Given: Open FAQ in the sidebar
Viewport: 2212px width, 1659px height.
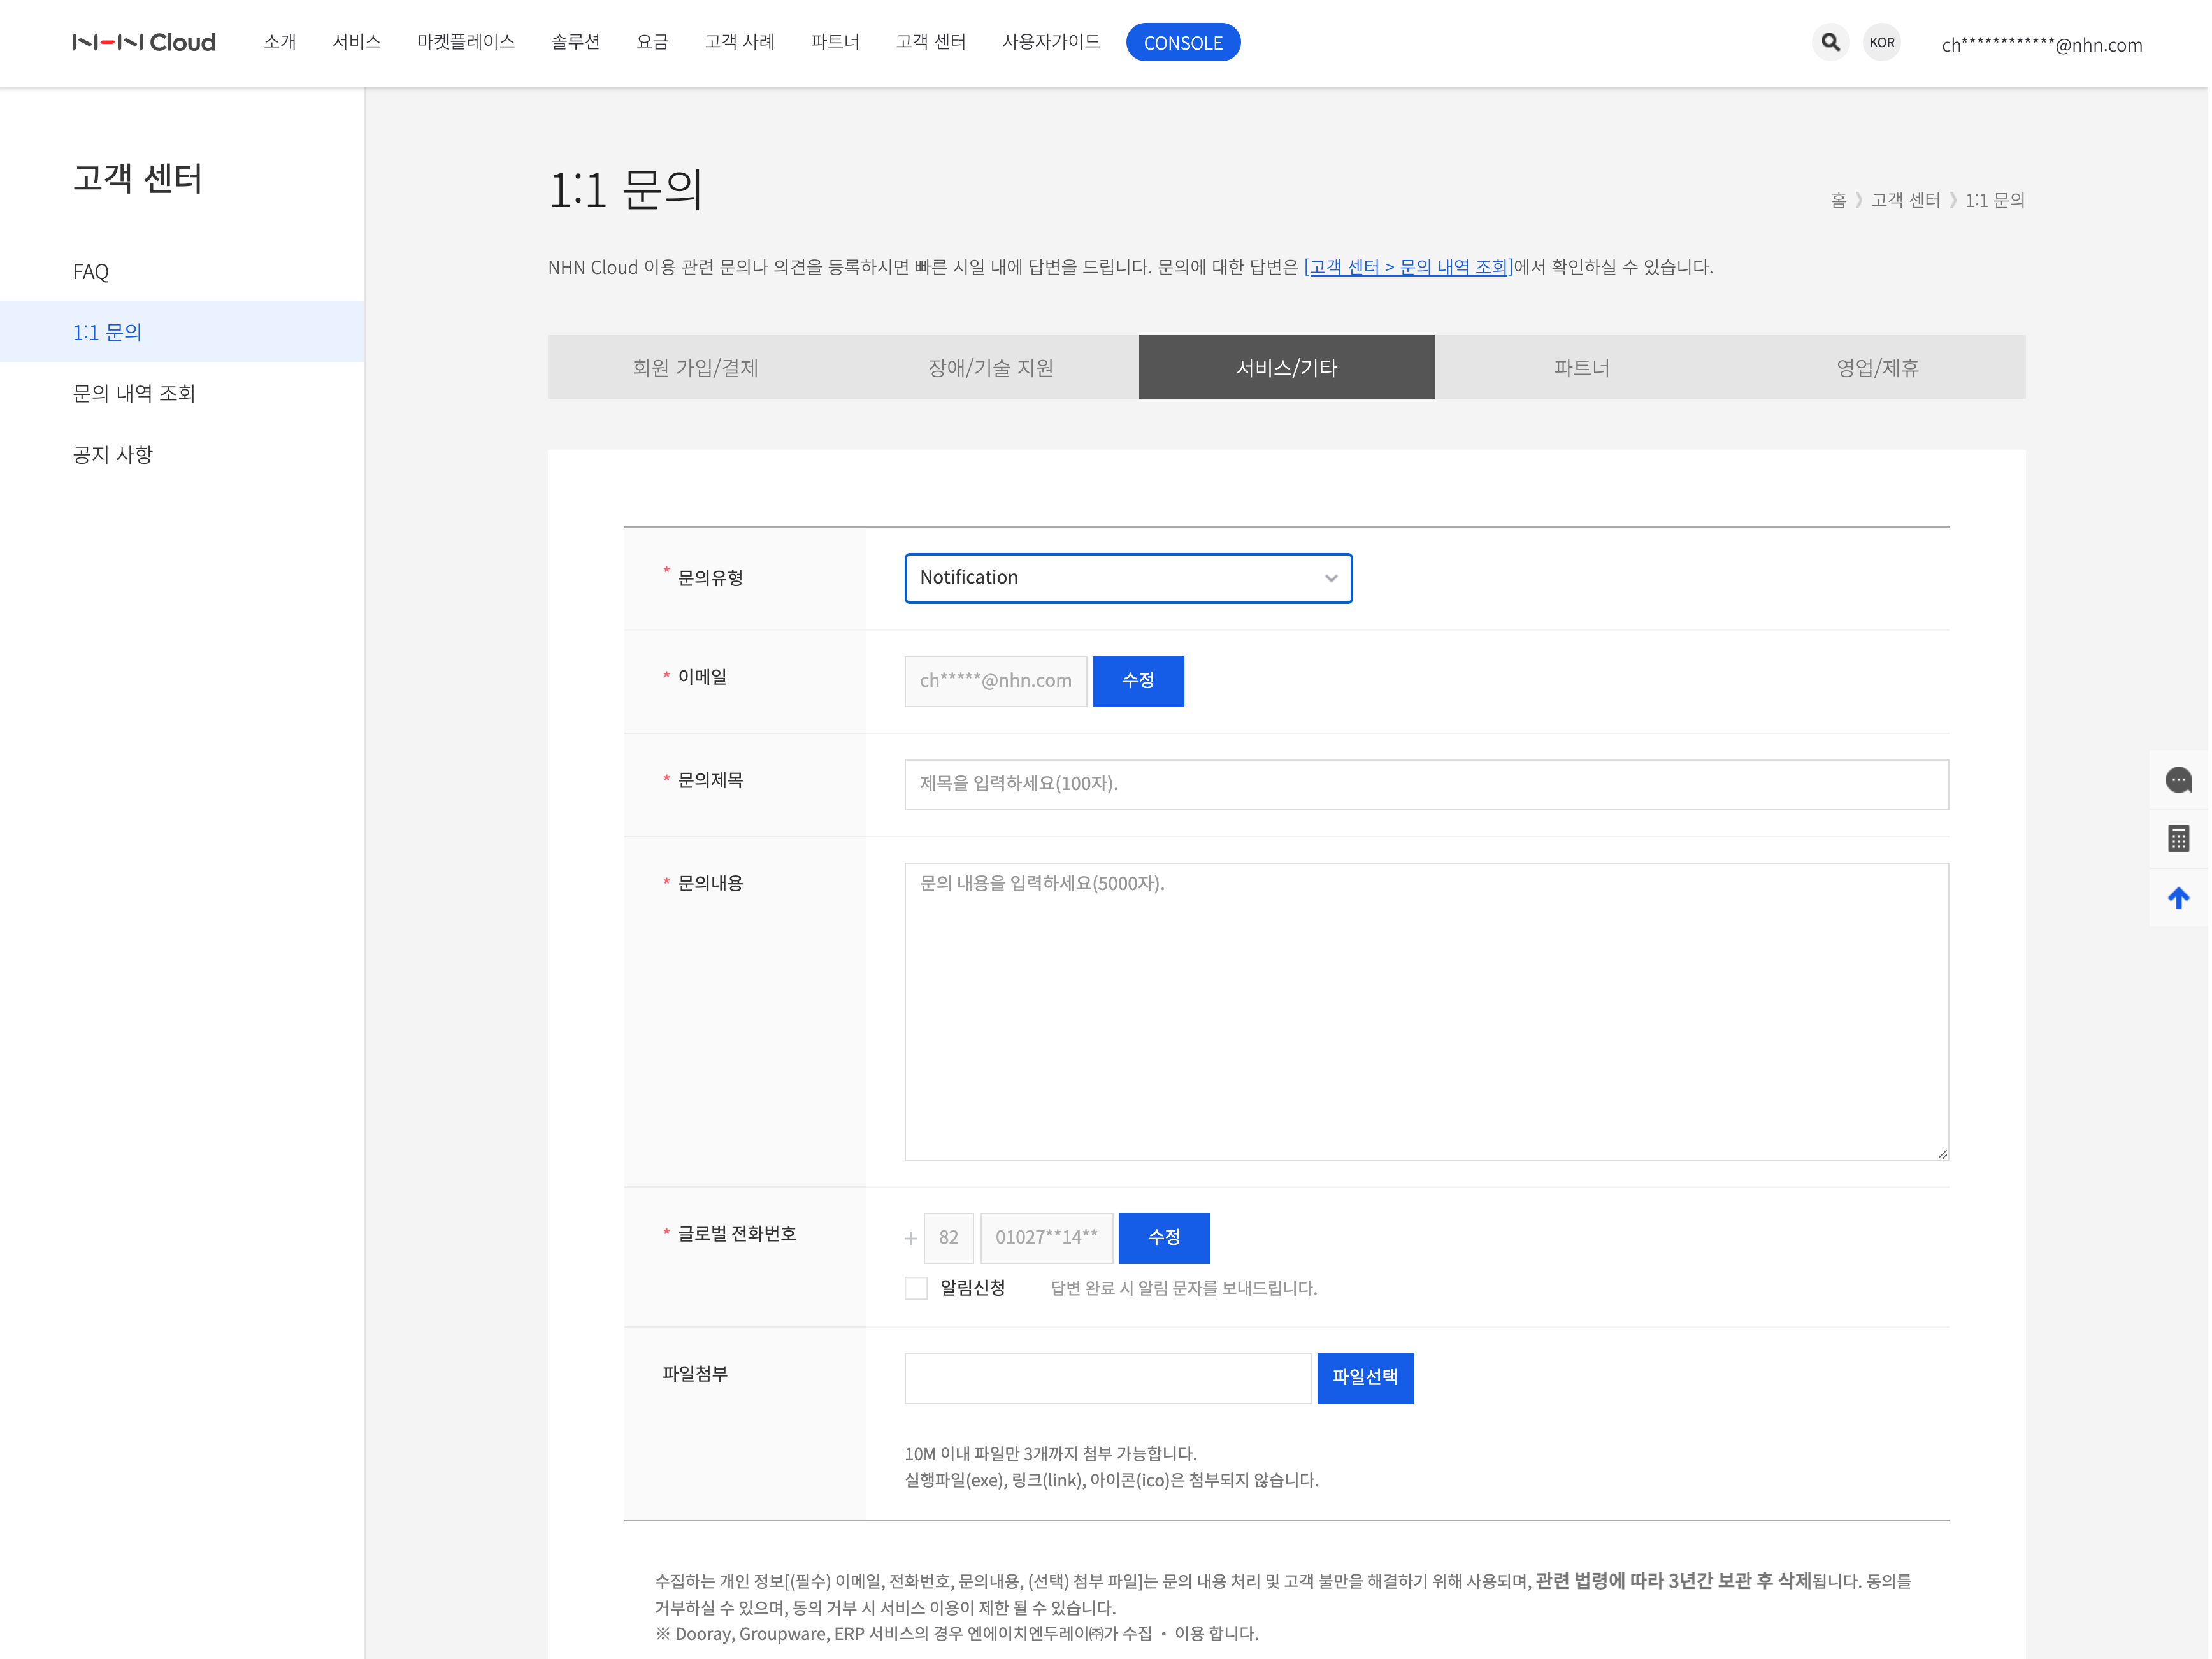Looking at the screenshot, I should [91, 272].
